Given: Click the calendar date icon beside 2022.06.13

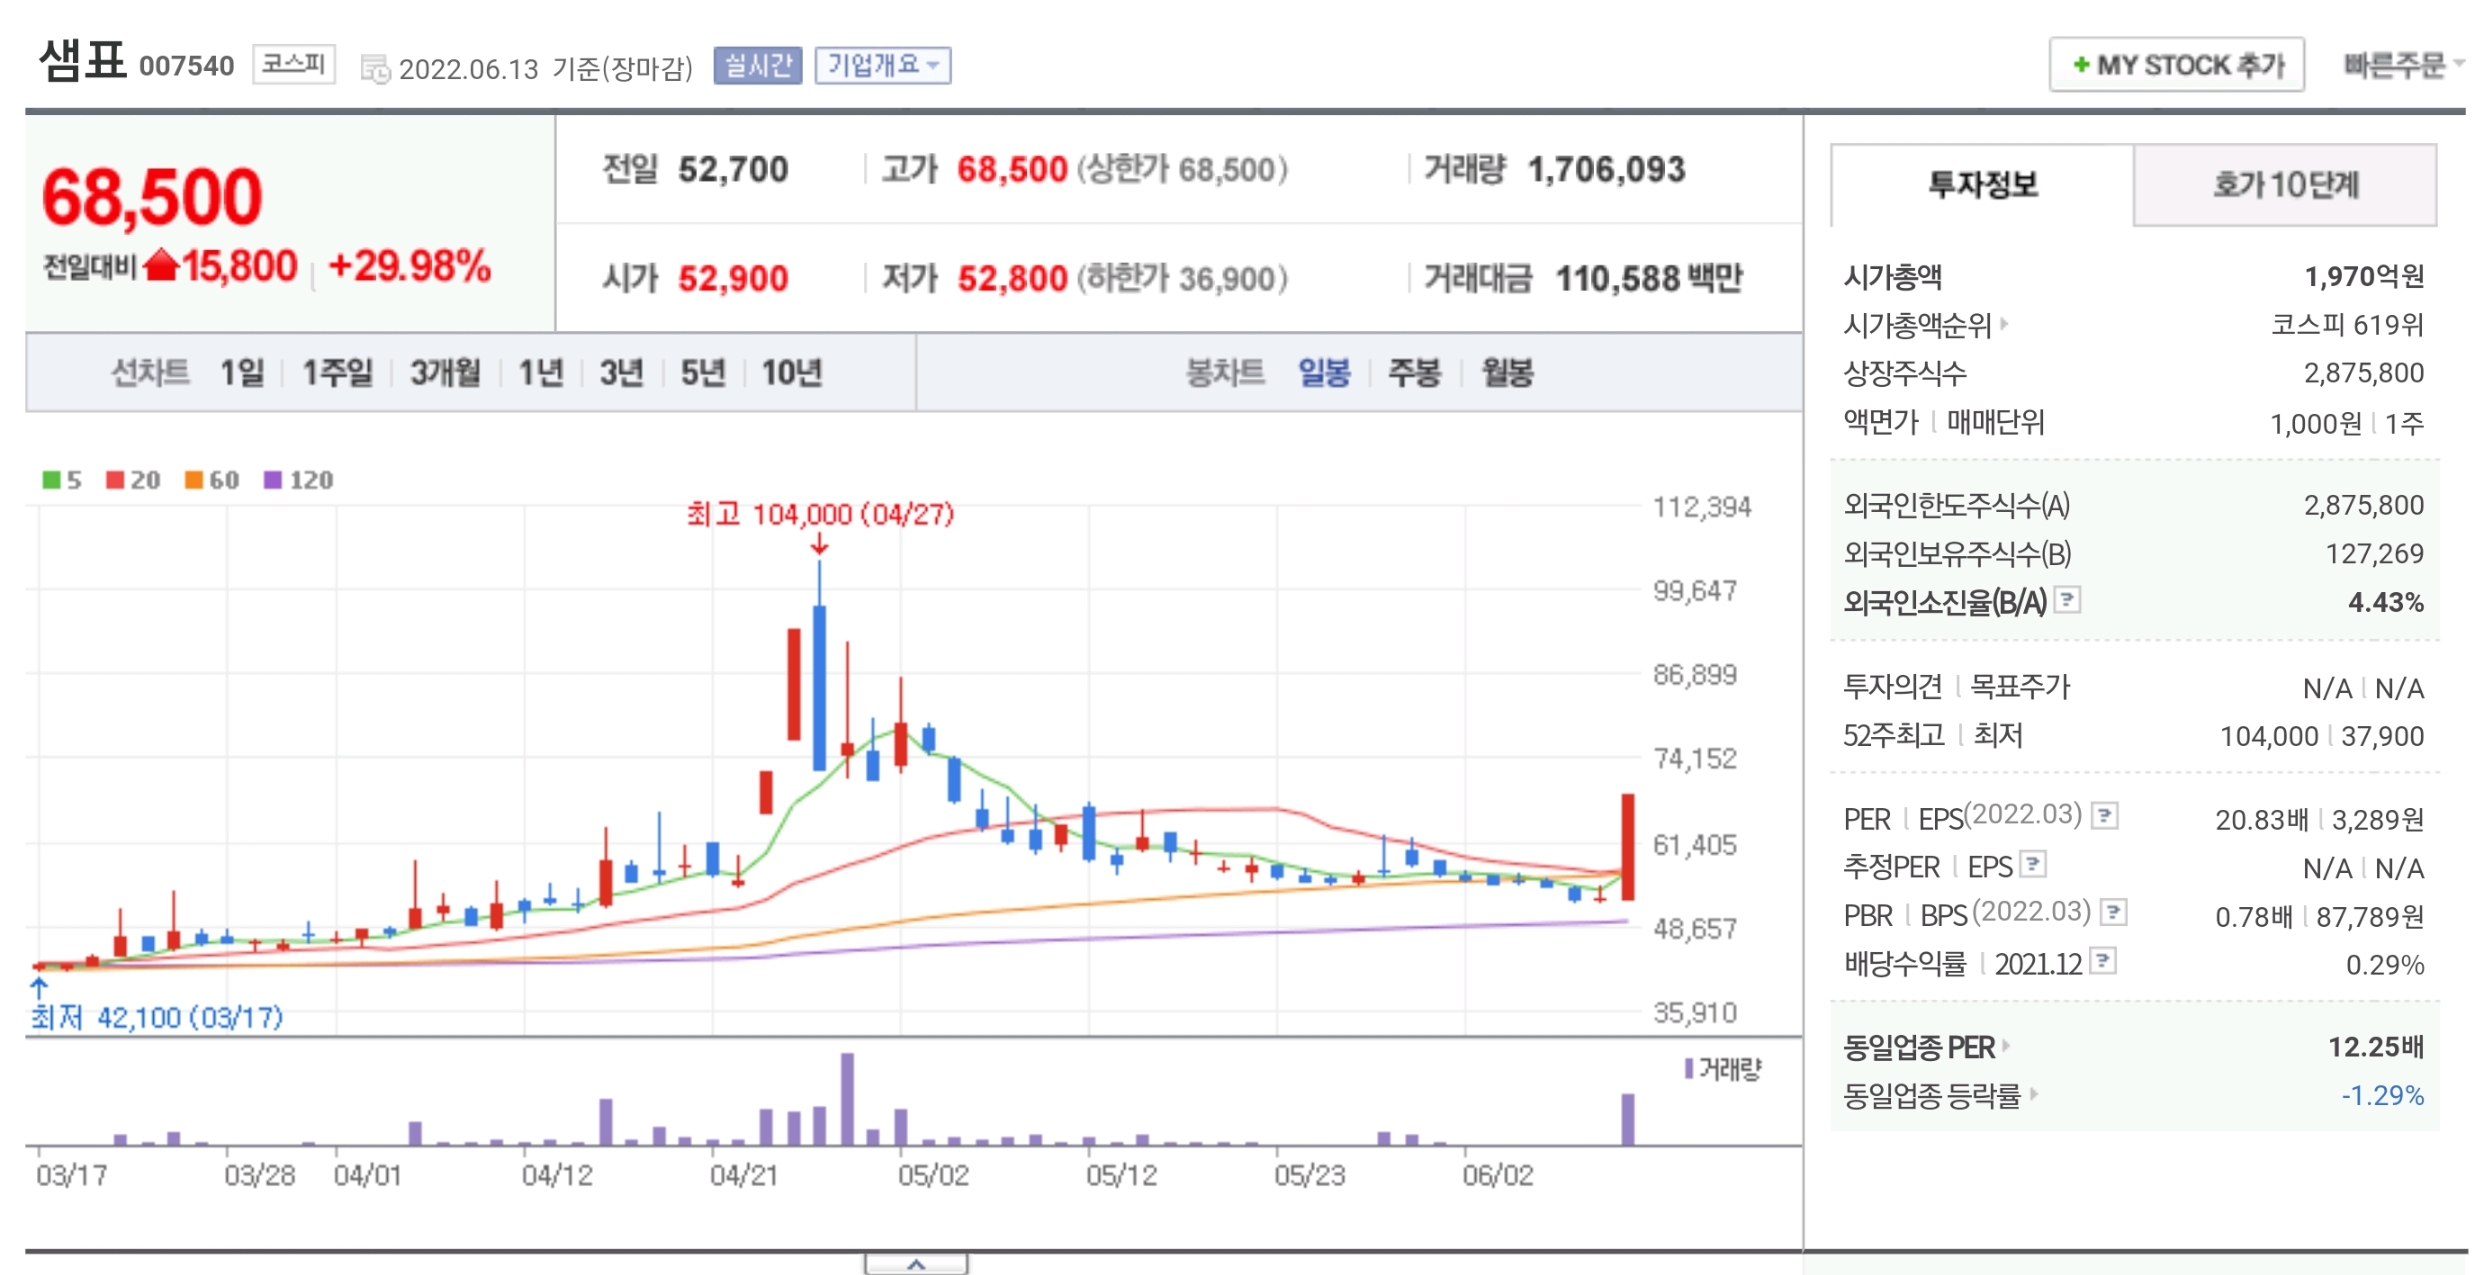Looking at the screenshot, I should tap(375, 69).
